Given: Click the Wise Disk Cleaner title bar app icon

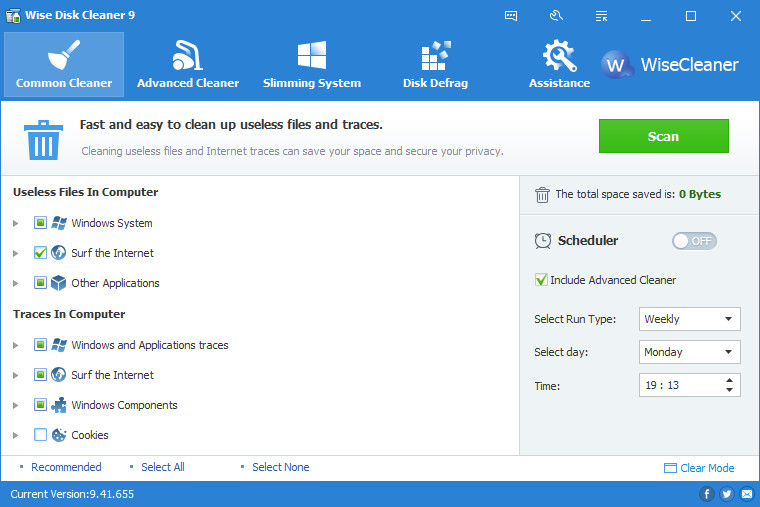Looking at the screenshot, I should point(13,16).
